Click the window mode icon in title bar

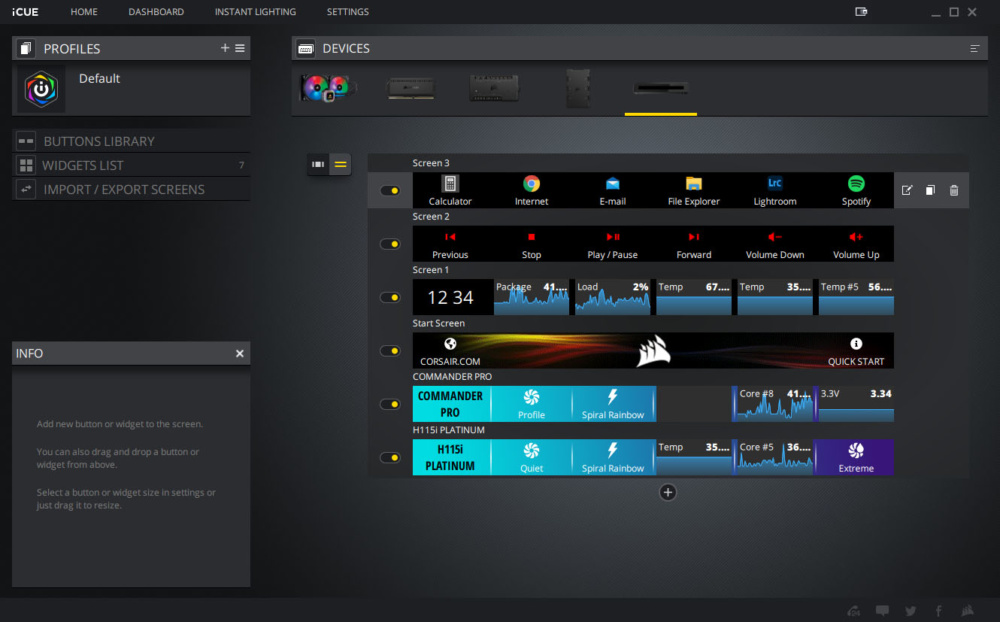click(861, 11)
